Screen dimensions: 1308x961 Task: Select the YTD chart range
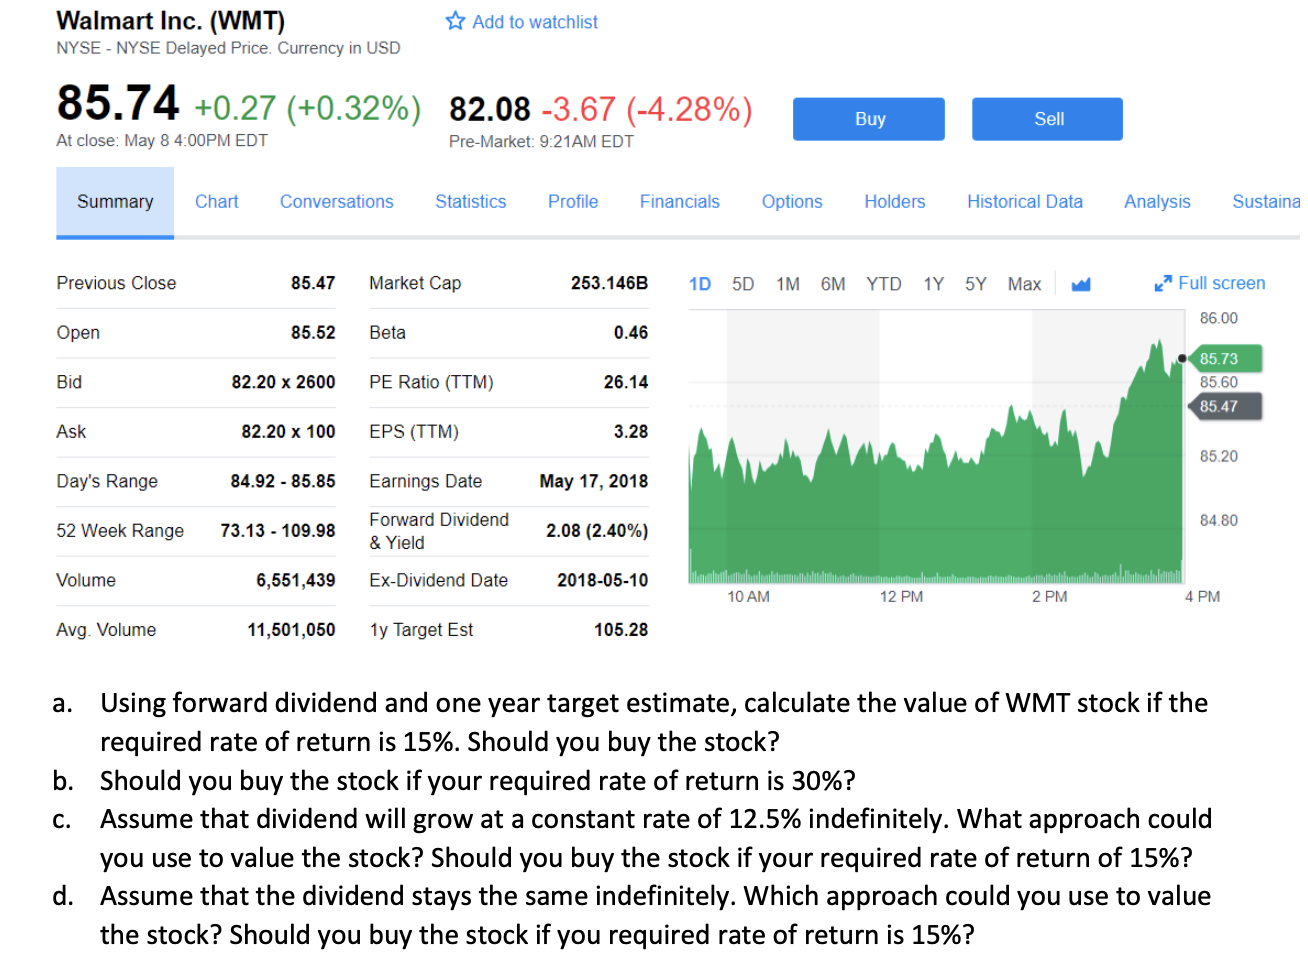tap(884, 284)
